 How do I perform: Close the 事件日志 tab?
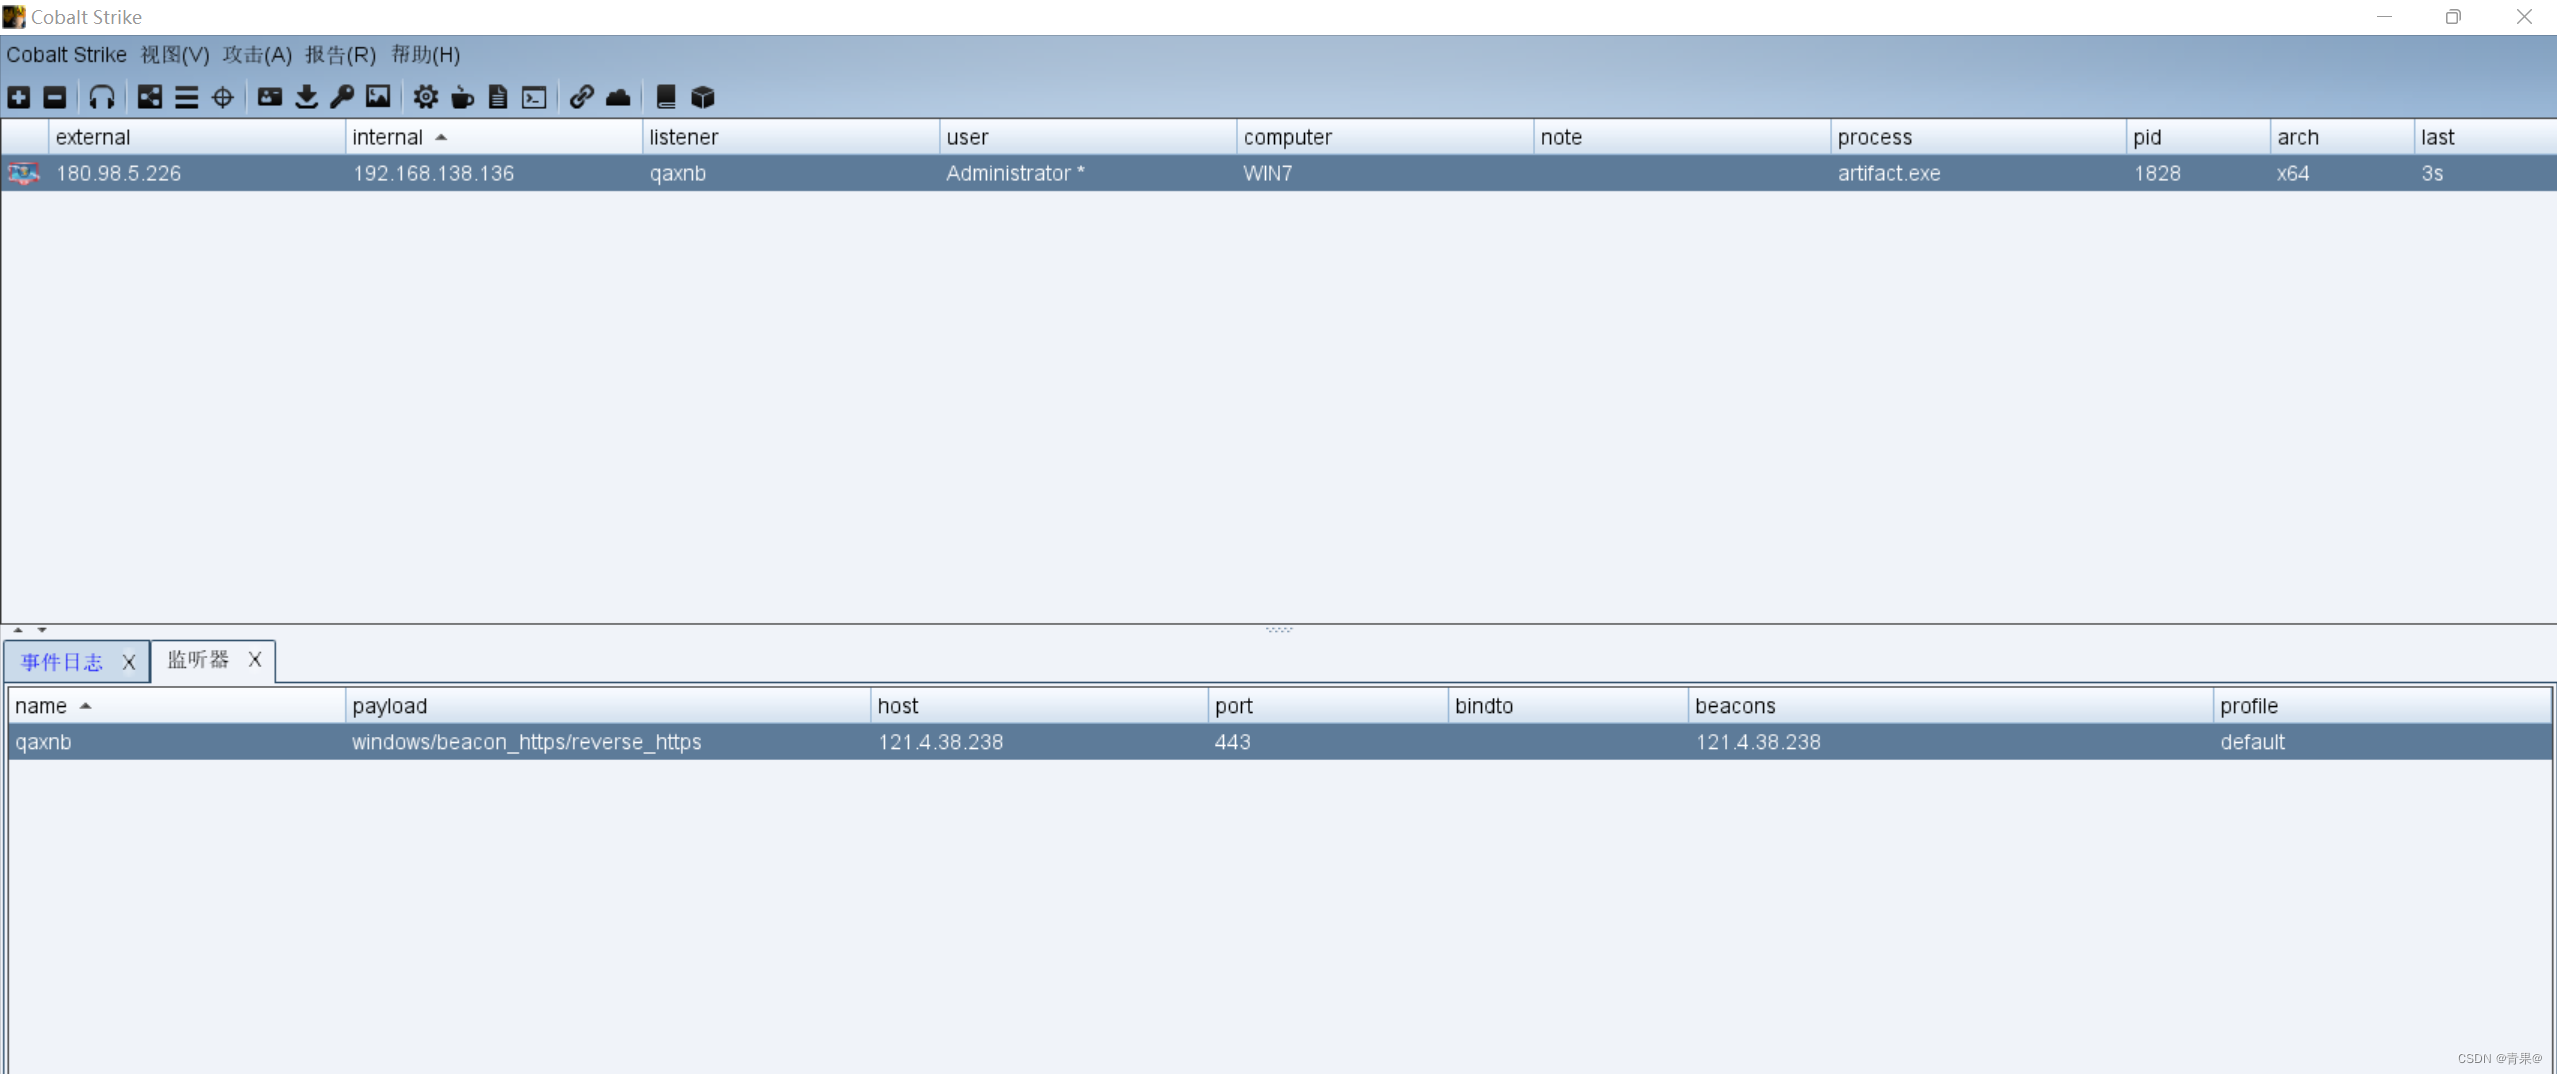[x=129, y=662]
